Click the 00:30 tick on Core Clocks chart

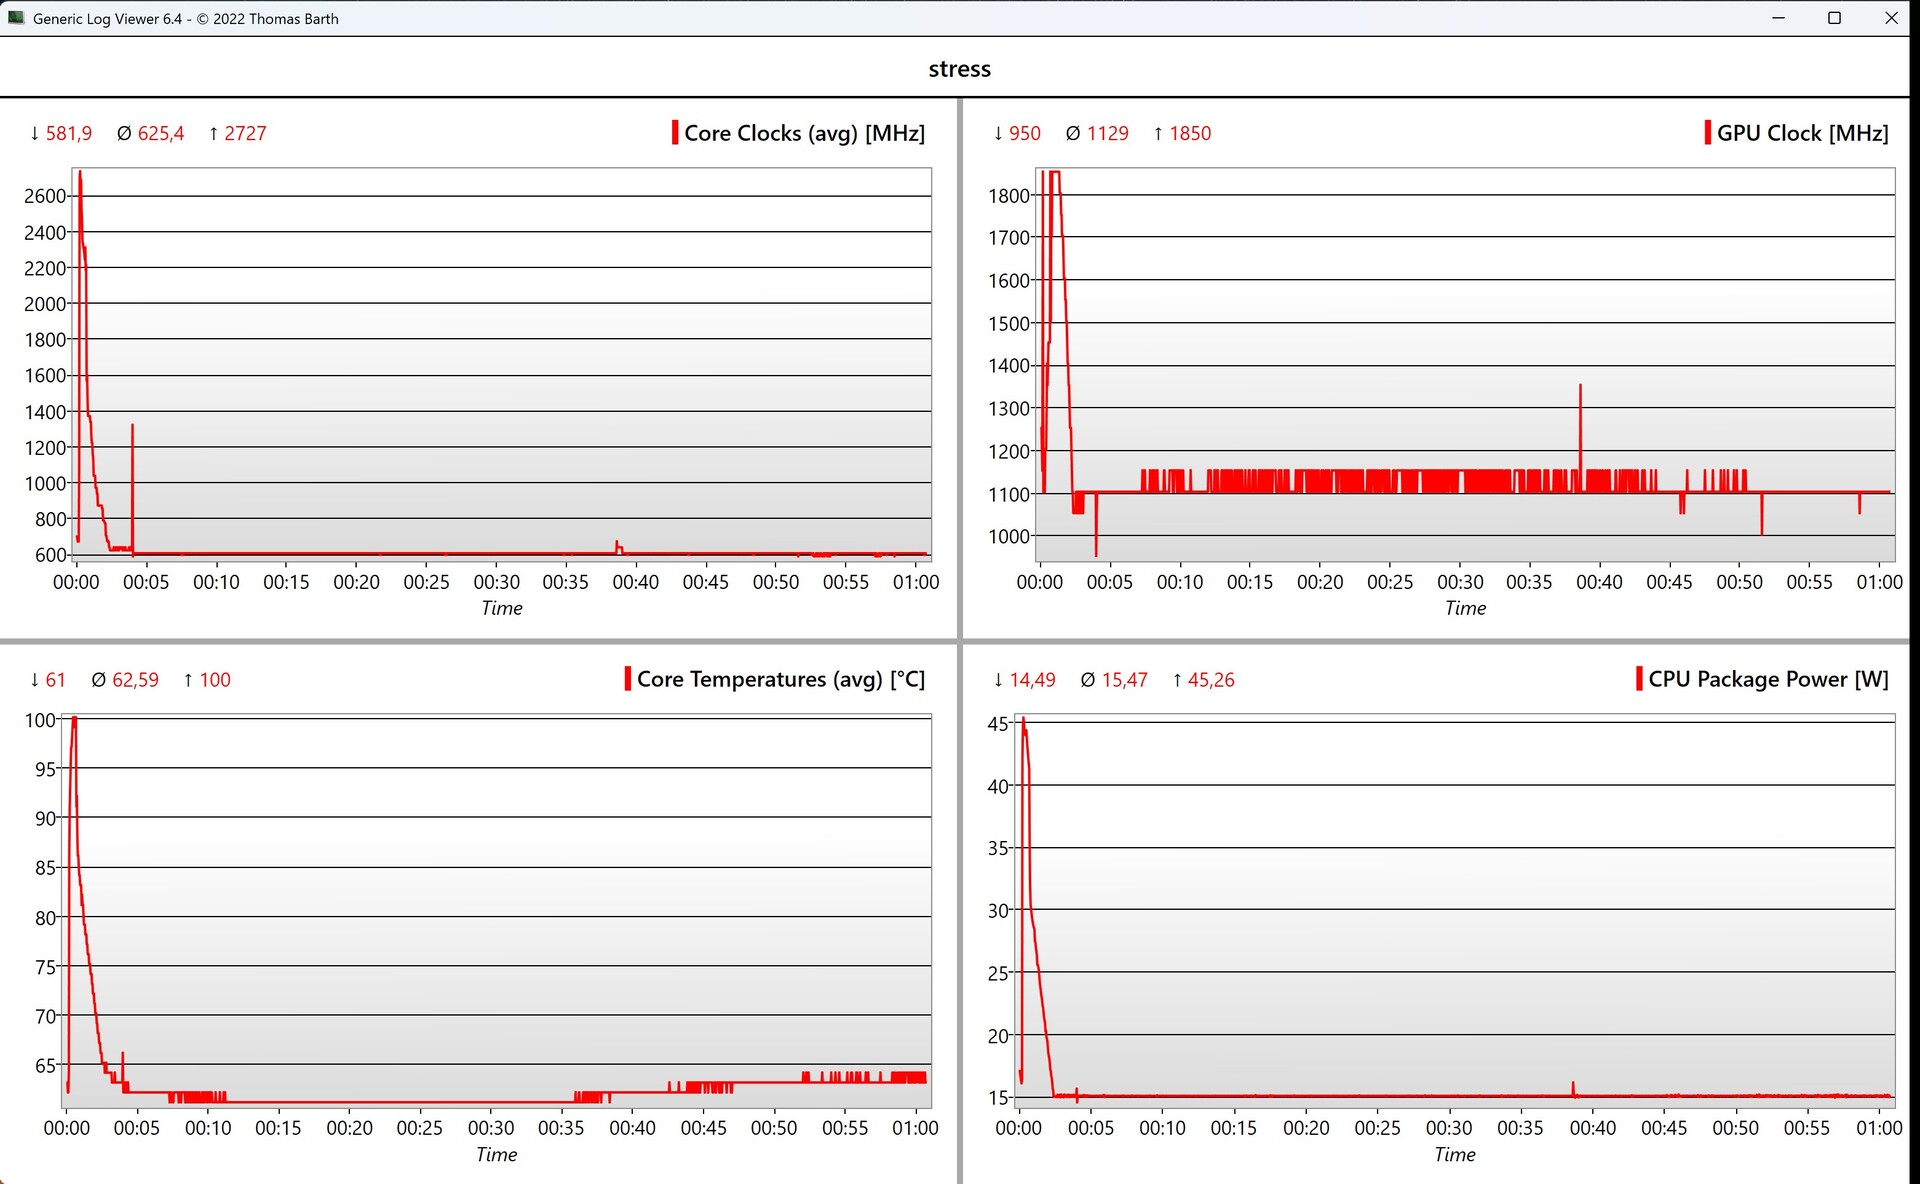pos(496,582)
